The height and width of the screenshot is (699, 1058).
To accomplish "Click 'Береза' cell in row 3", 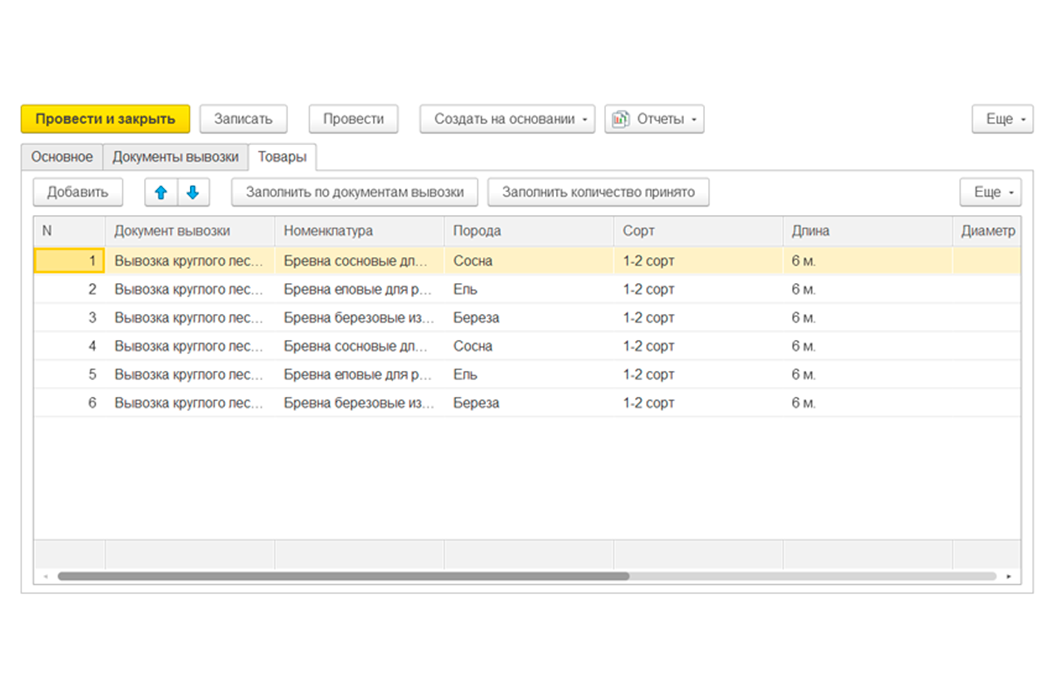I will click(x=529, y=318).
